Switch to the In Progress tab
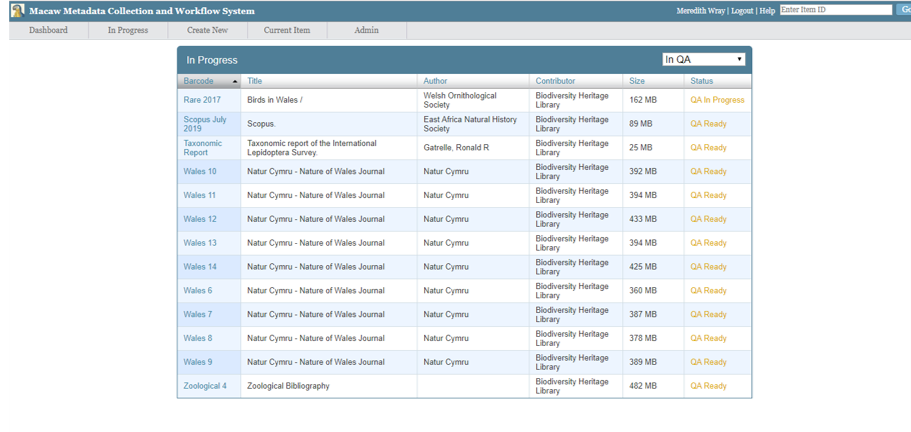 128,30
